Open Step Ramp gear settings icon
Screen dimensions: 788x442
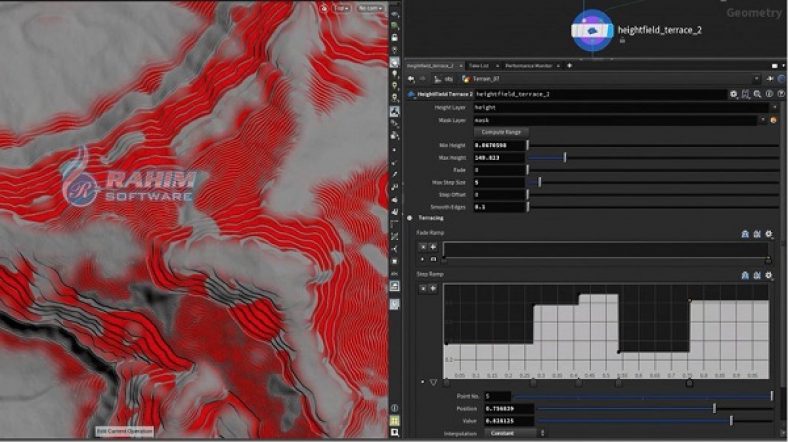[769, 274]
